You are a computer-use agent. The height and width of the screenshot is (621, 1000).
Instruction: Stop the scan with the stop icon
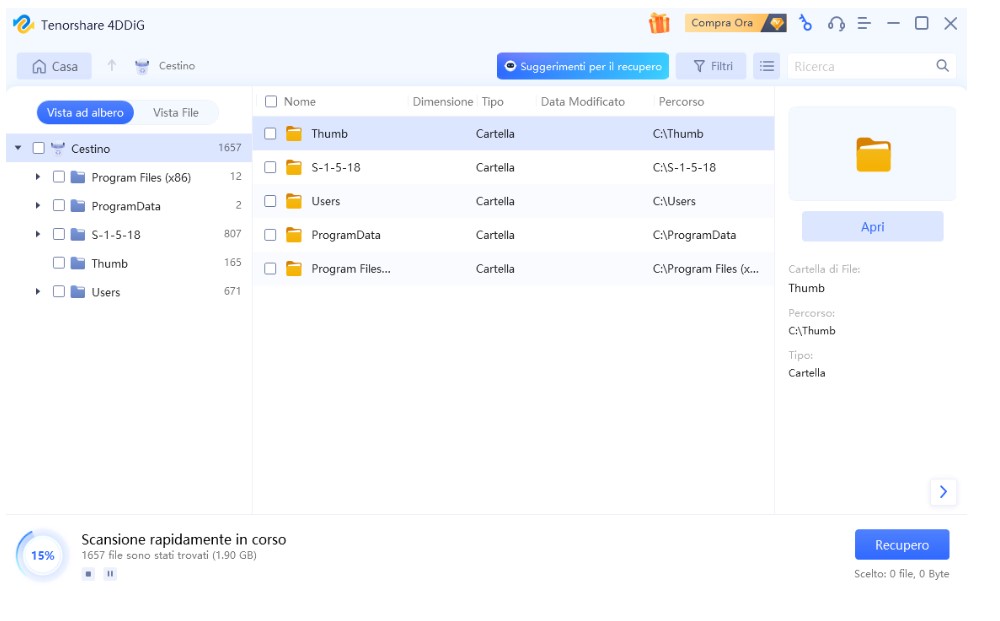pyautogui.click(x=89, y=574)
